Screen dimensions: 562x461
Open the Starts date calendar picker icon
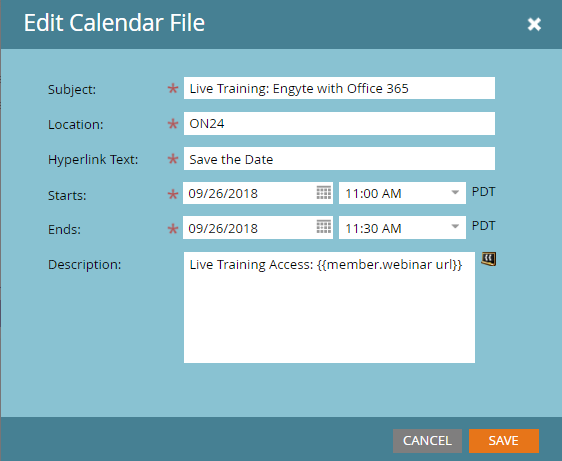coord(324,193)
